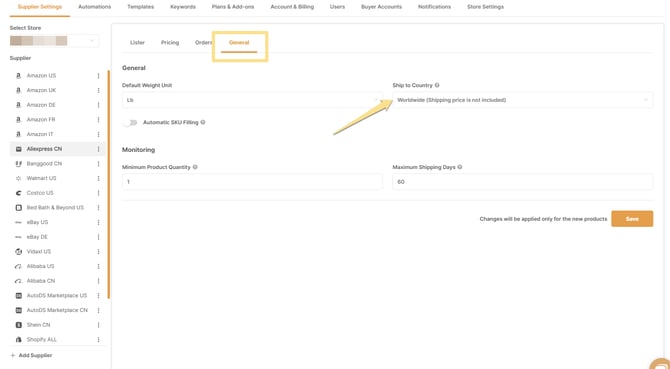Click Add Supplier
This screenshot has width=670, height=369.
(31, 355)
